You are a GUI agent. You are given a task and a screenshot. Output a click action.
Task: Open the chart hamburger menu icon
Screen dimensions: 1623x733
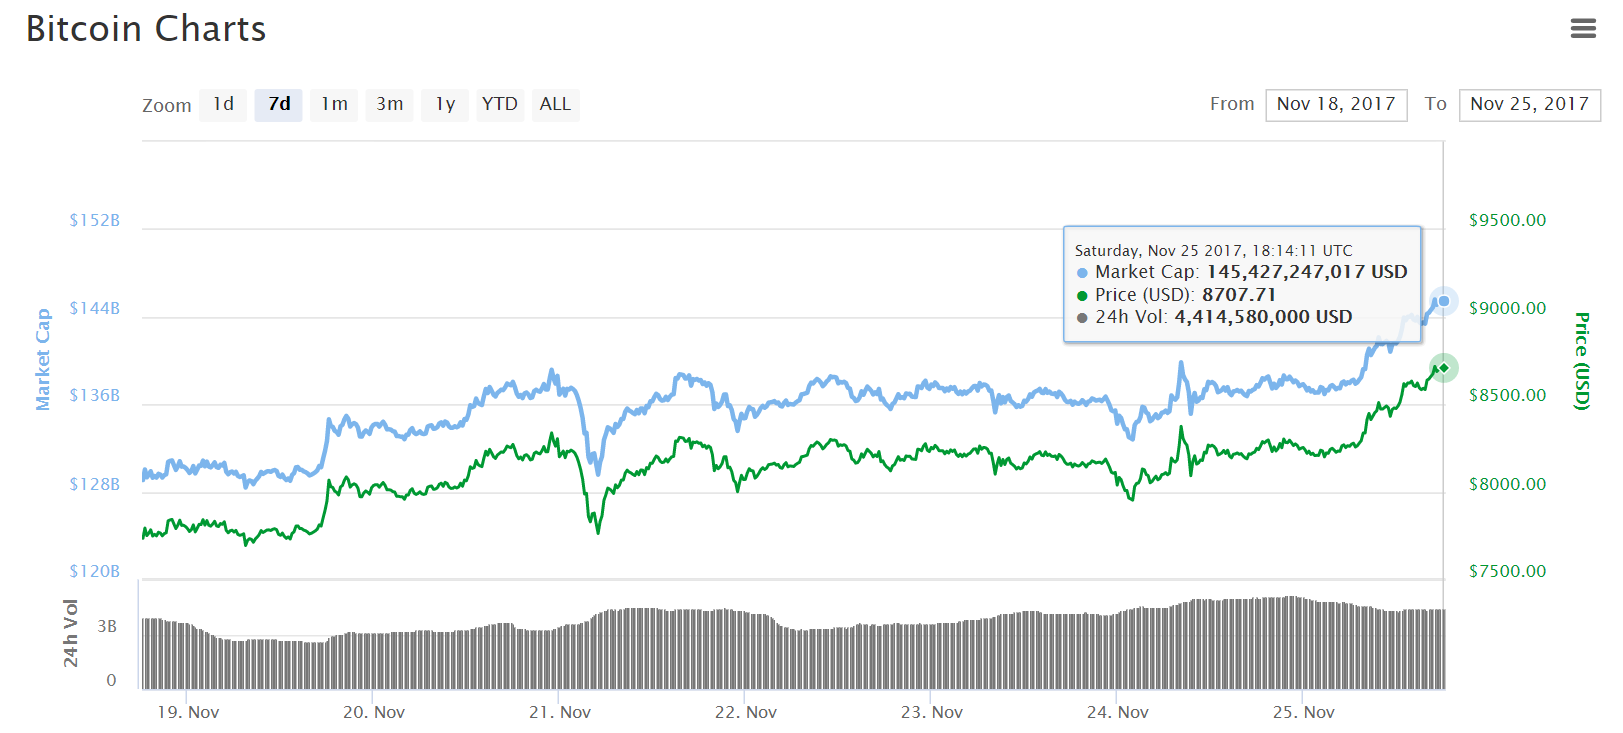tap(1583, 29)
